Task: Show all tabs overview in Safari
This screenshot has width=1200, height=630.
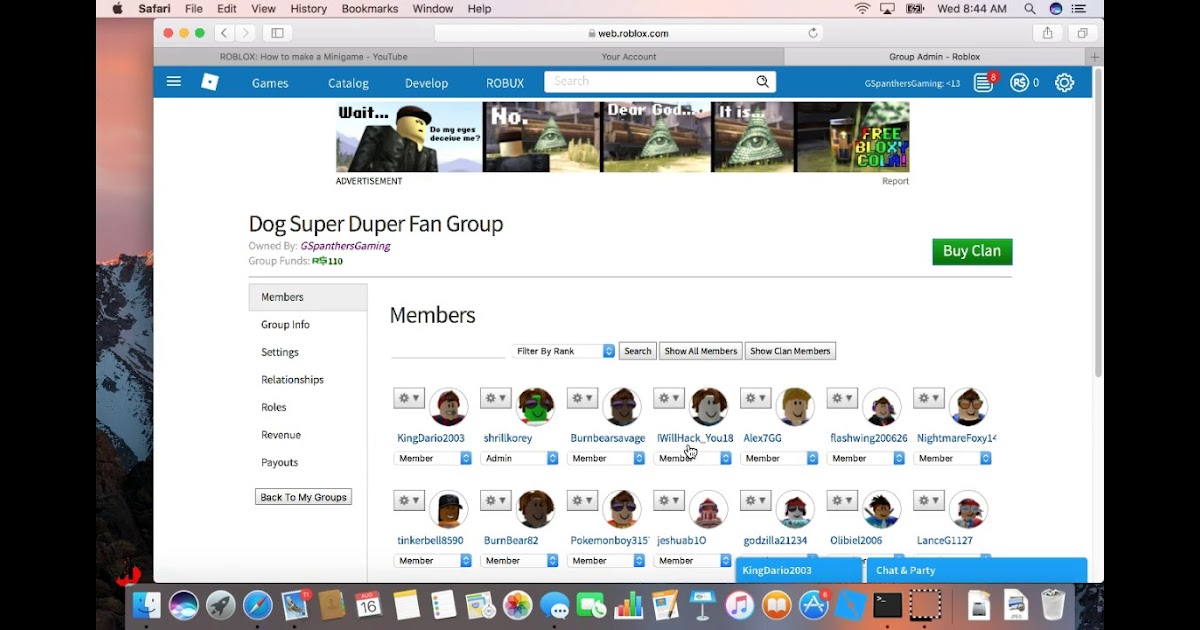Action: (x=1082, y=33)
